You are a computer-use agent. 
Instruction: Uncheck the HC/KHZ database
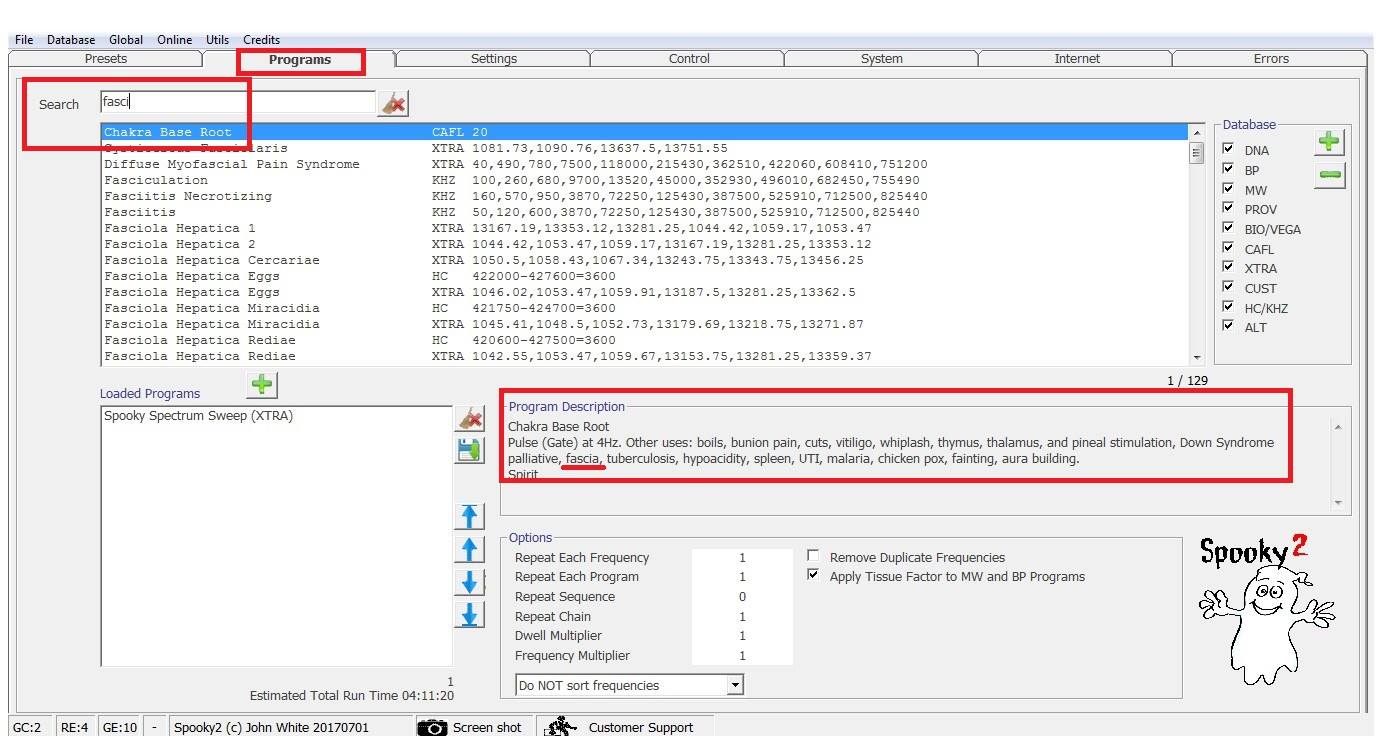[1229, 307]
